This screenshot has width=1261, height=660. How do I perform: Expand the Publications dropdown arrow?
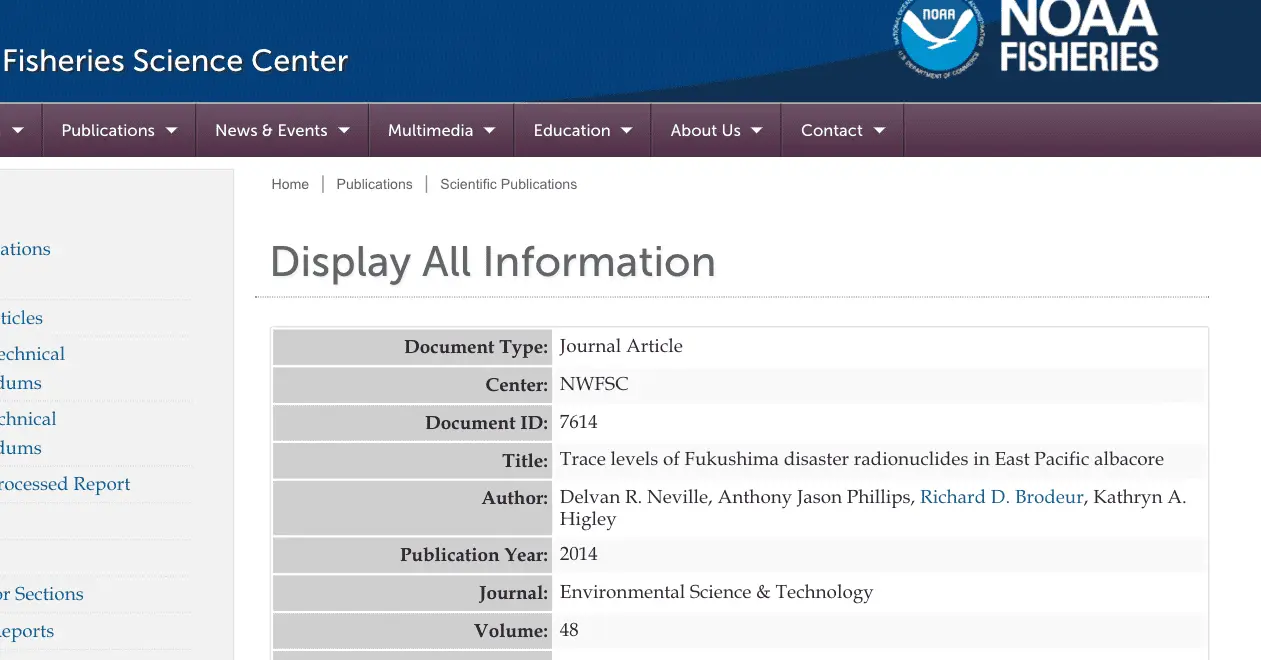pos(171,131)
